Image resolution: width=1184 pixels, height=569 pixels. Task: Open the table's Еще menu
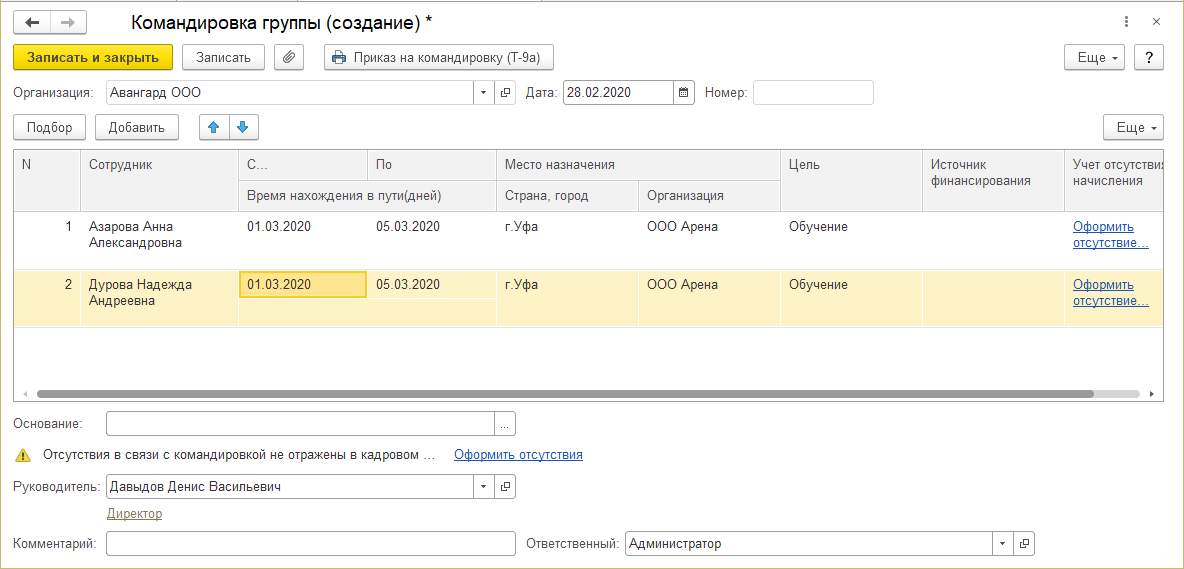[x=1133, y=127]
